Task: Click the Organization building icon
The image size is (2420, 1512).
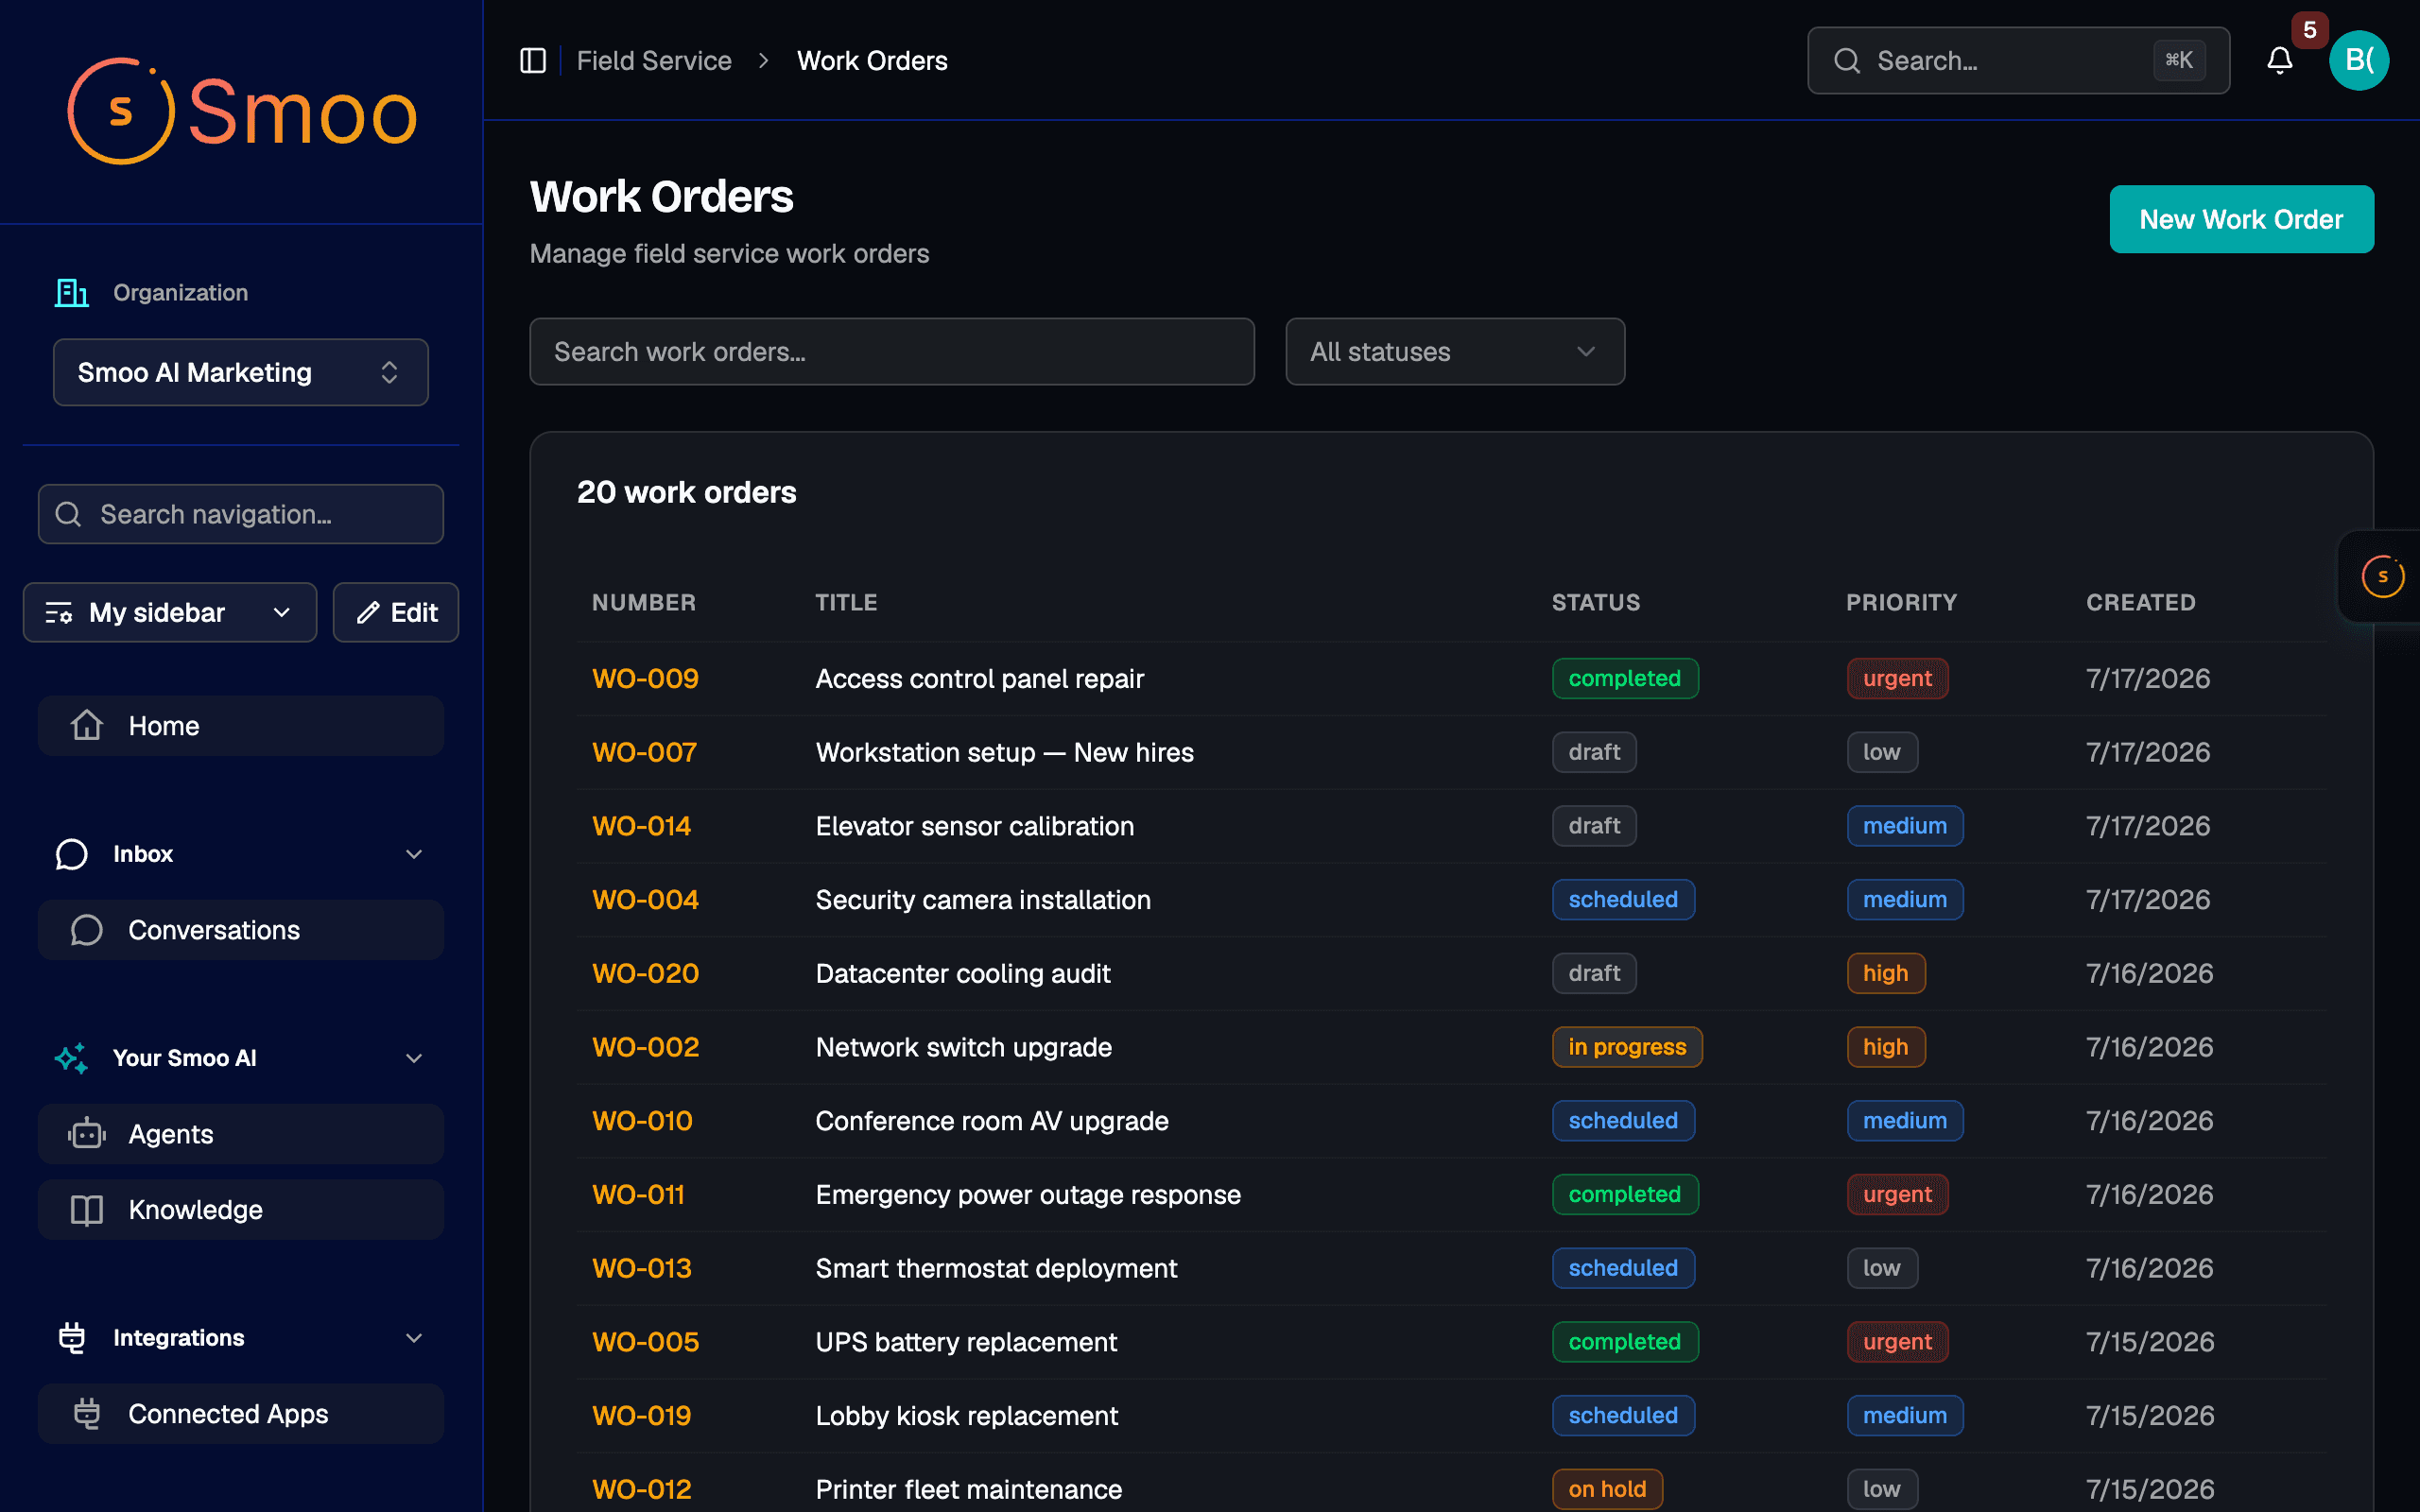Action: [71, 293]
